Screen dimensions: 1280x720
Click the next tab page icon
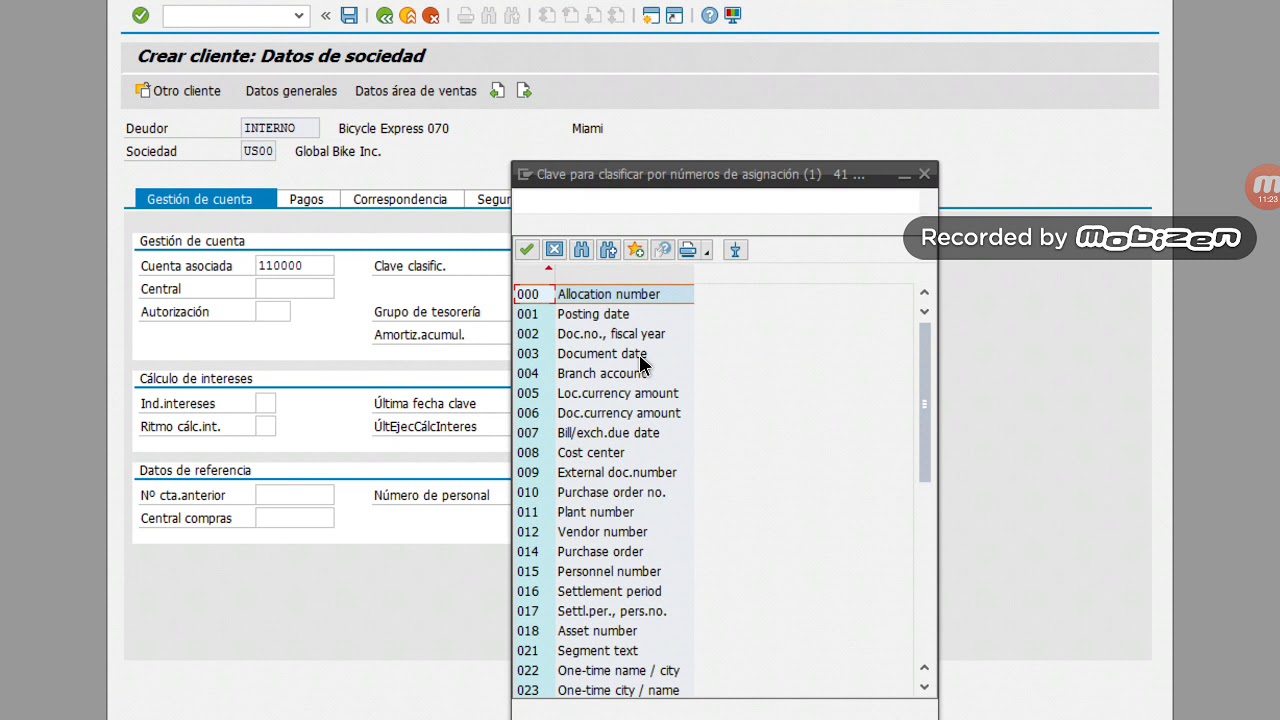click(524, 91)
